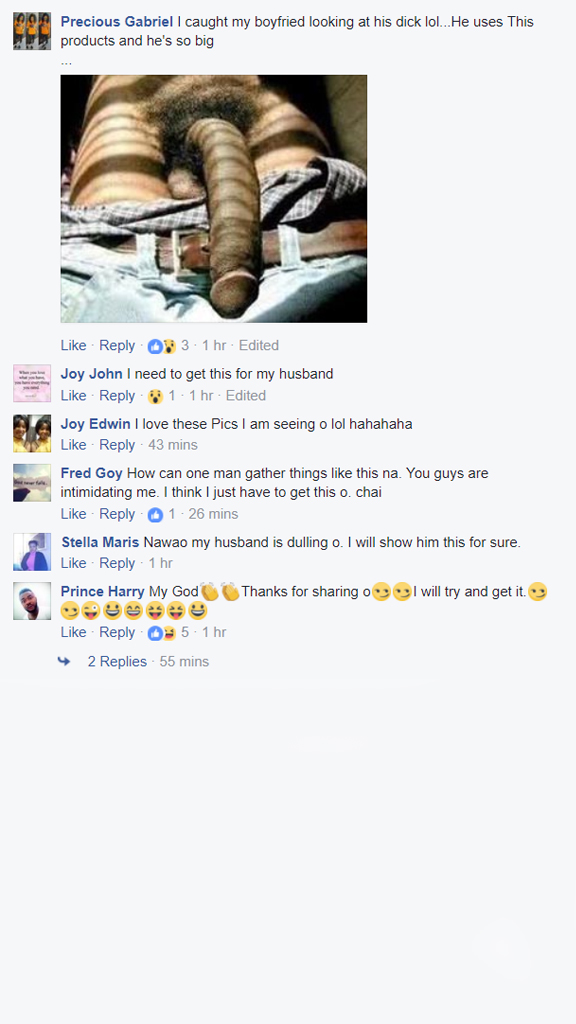Click the like reaction icon on Fred Goy's comment

155,515
